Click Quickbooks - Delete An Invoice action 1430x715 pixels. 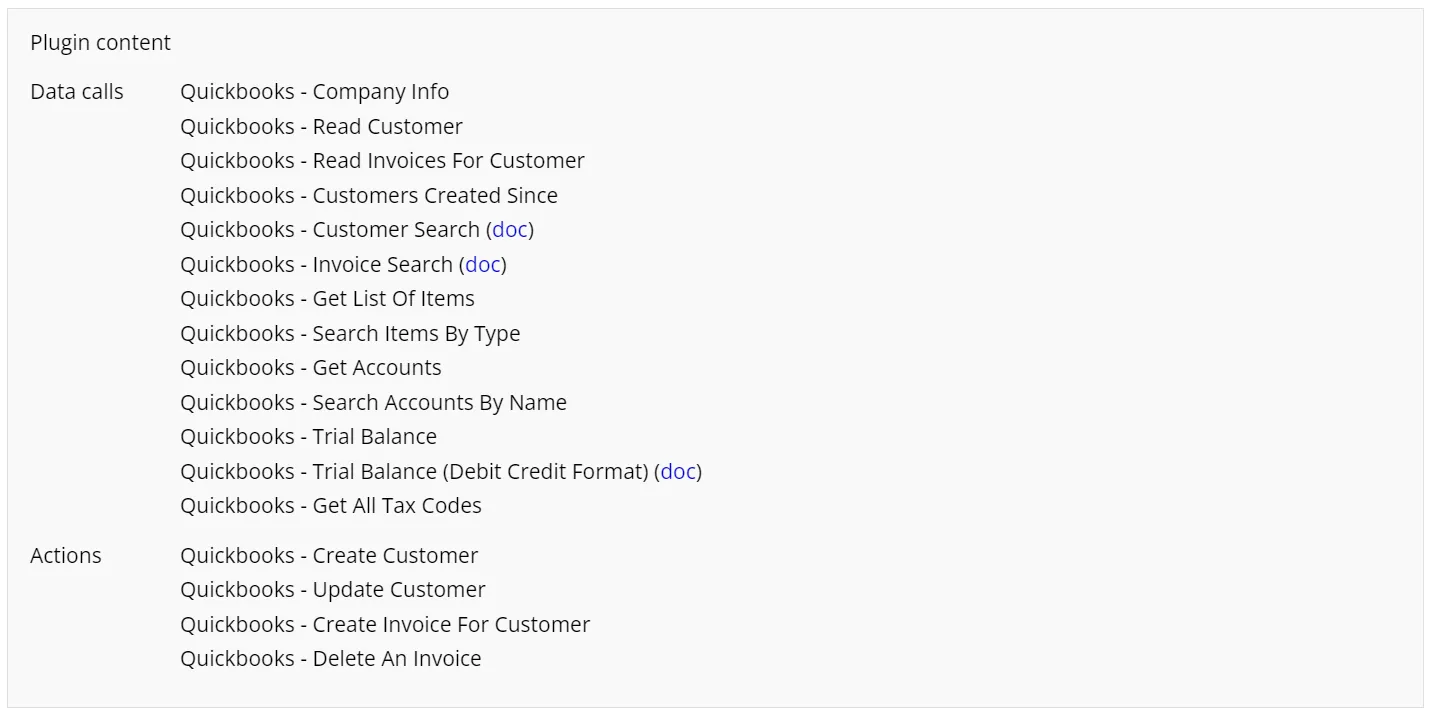coord(330,659)
